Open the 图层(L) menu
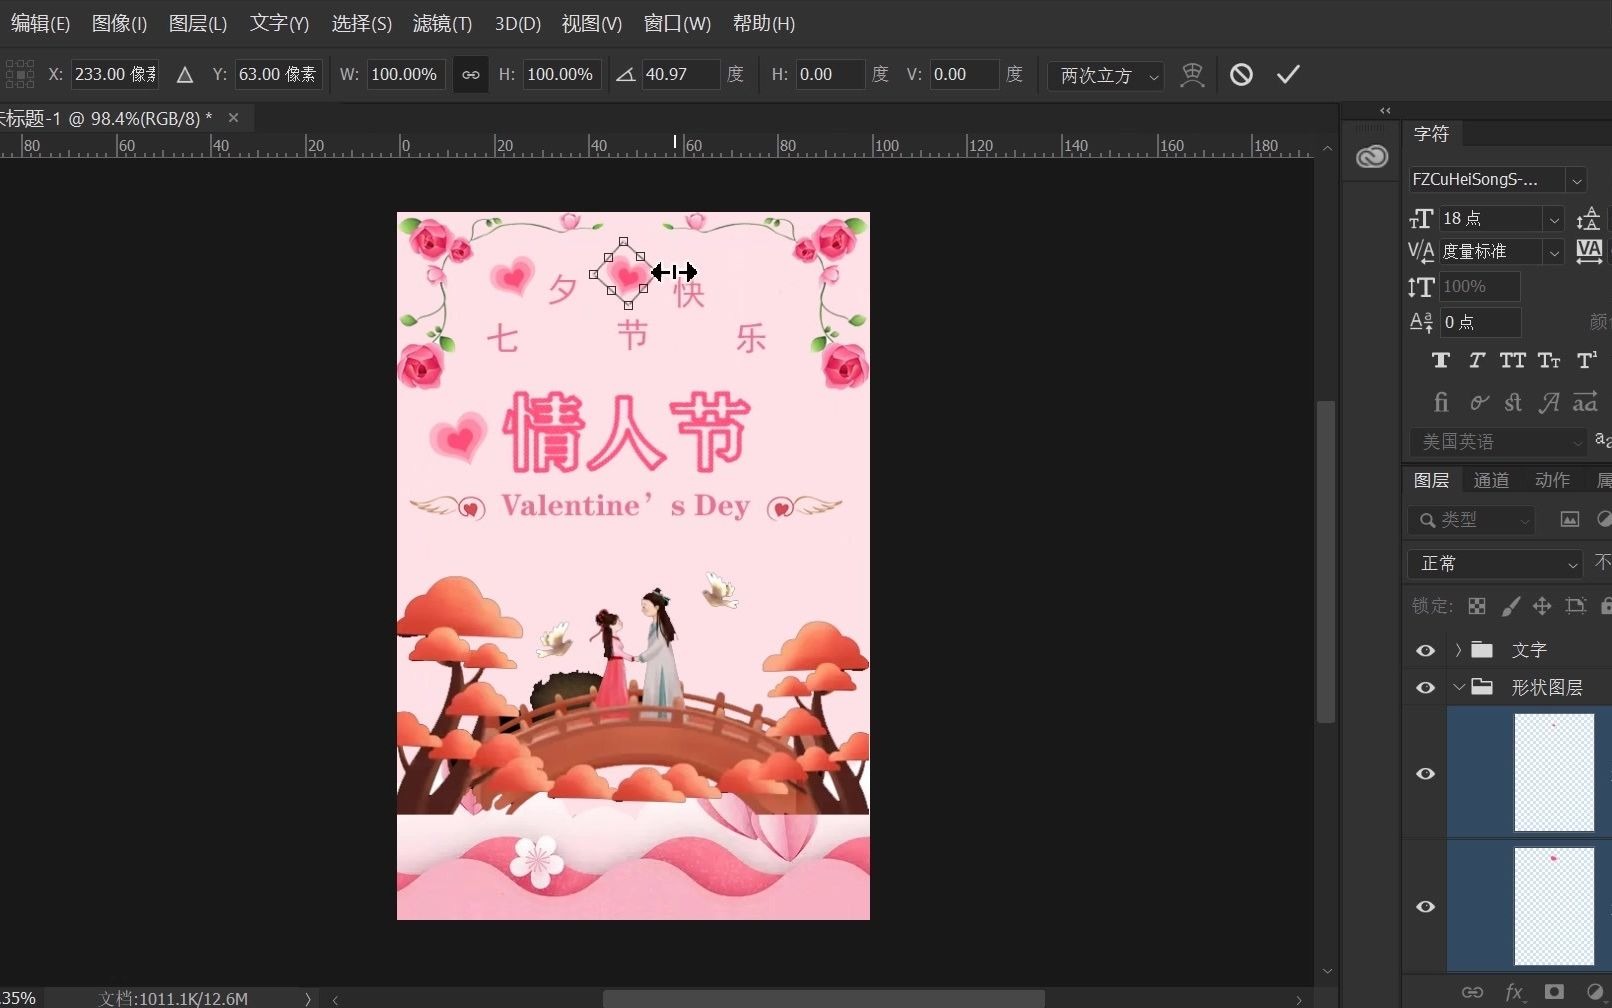 (198, 23)
